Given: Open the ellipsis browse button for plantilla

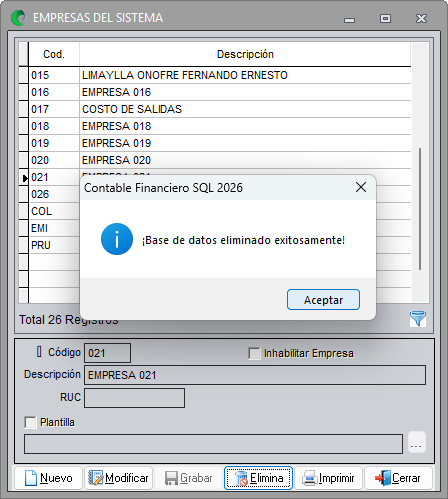Looking at the screenshot, I should (417, 442).
